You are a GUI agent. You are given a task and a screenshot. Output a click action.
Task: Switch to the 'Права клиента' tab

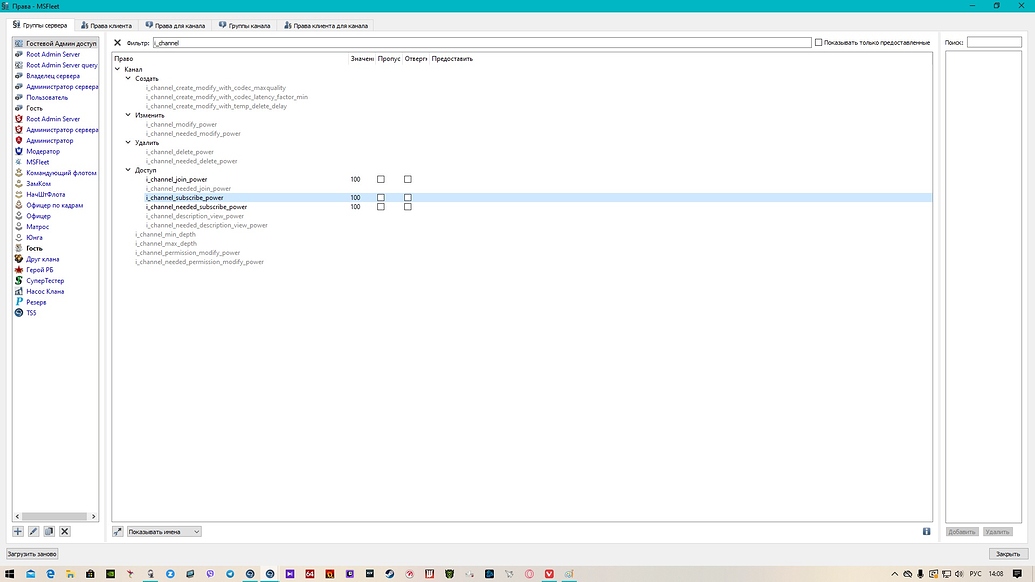pyautogui.click(x=106, y=25)
